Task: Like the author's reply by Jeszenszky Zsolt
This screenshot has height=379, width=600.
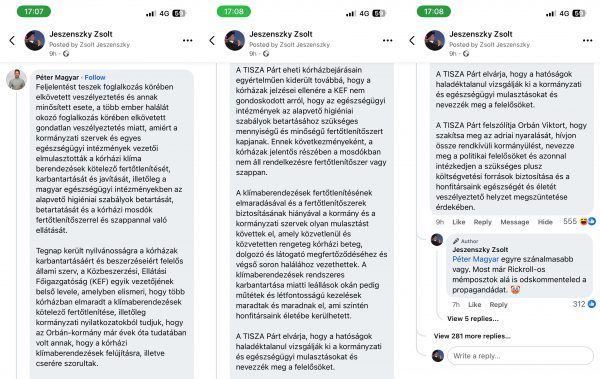Action: pos(474,305)
